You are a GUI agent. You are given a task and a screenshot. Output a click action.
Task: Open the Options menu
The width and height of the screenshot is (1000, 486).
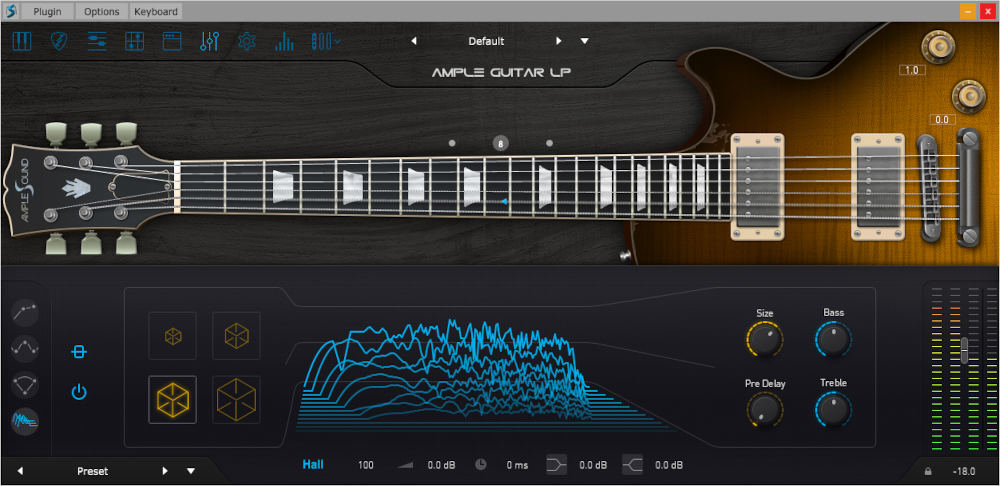click(x=101, y=11)
